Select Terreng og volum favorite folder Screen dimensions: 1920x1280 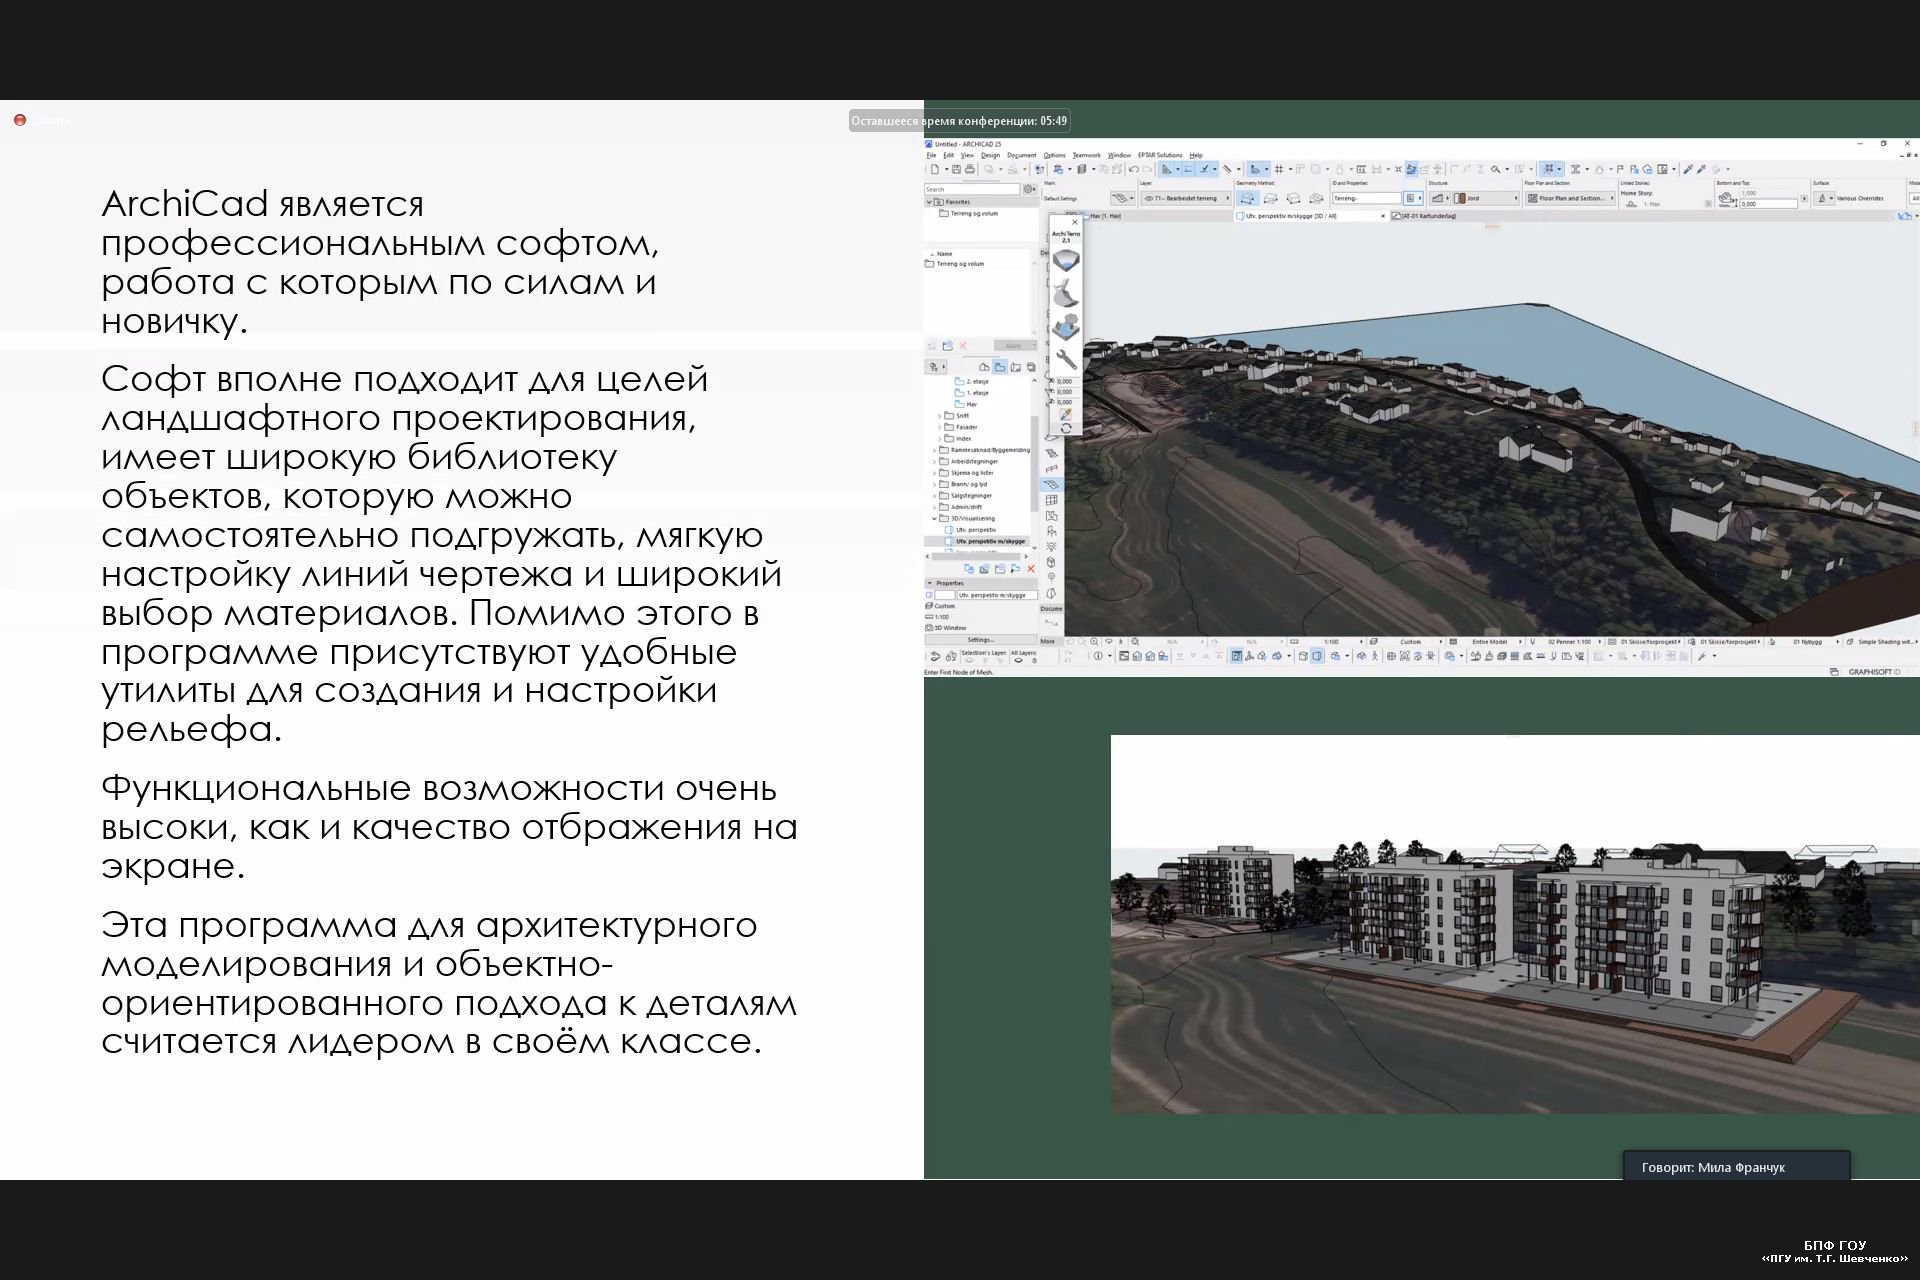click(x=969, y=213)
